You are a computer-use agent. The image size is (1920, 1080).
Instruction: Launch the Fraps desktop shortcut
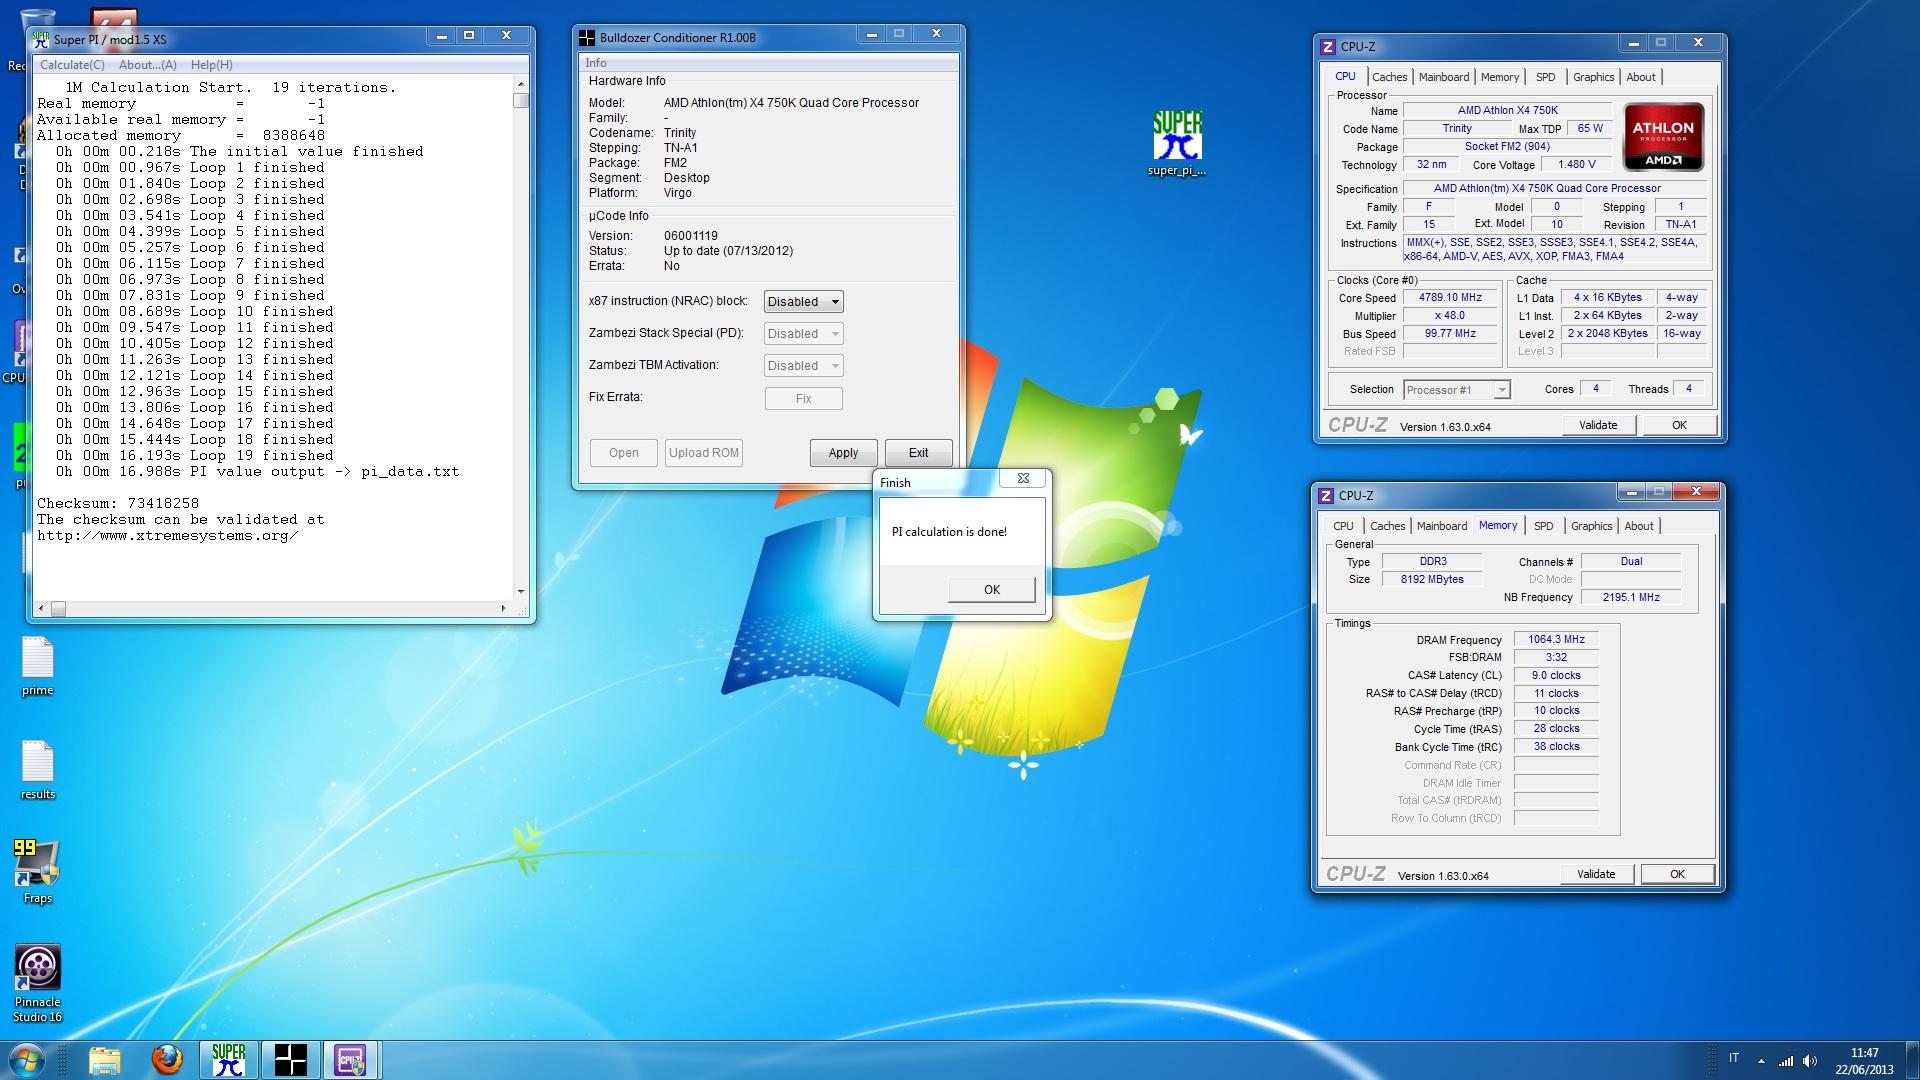click(37, 871)
